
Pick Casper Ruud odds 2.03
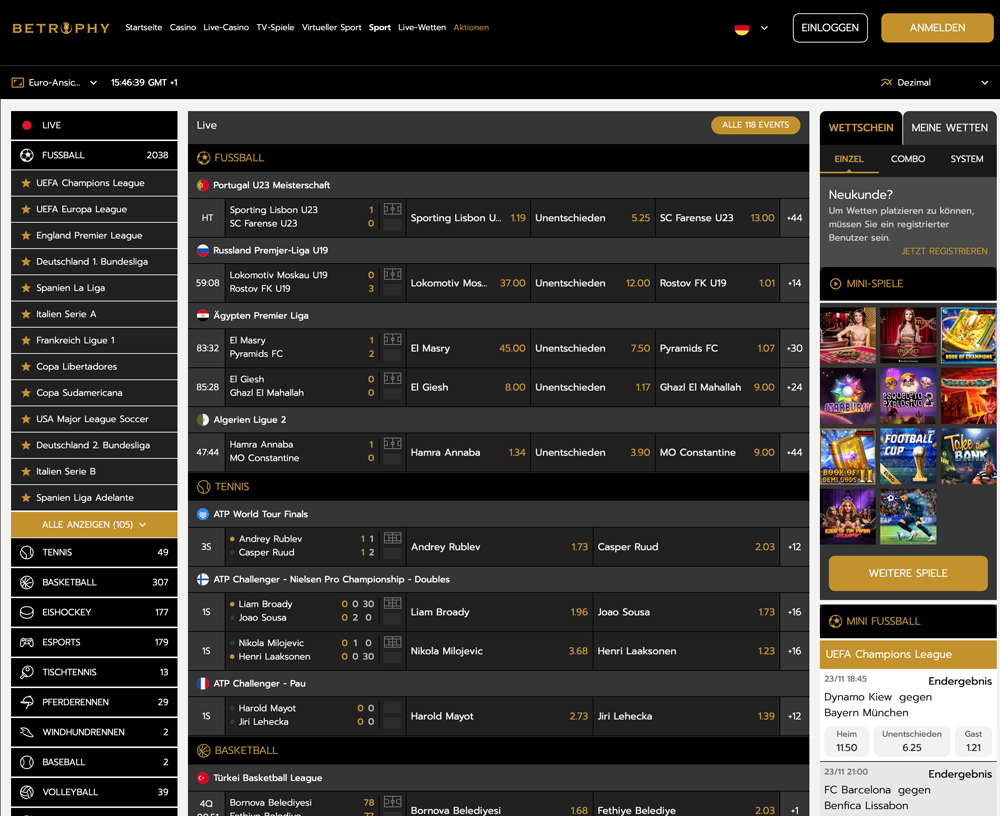[686, 547]
